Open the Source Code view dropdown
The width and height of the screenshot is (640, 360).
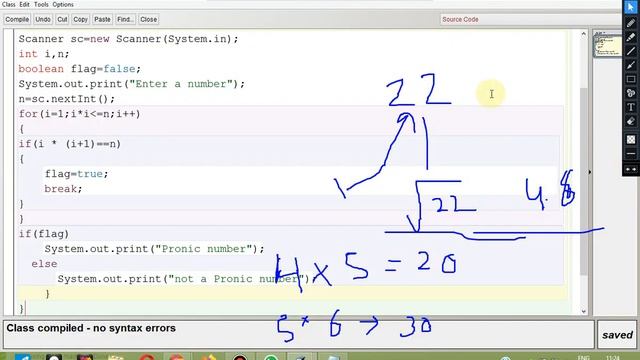[x=531, y=19]
